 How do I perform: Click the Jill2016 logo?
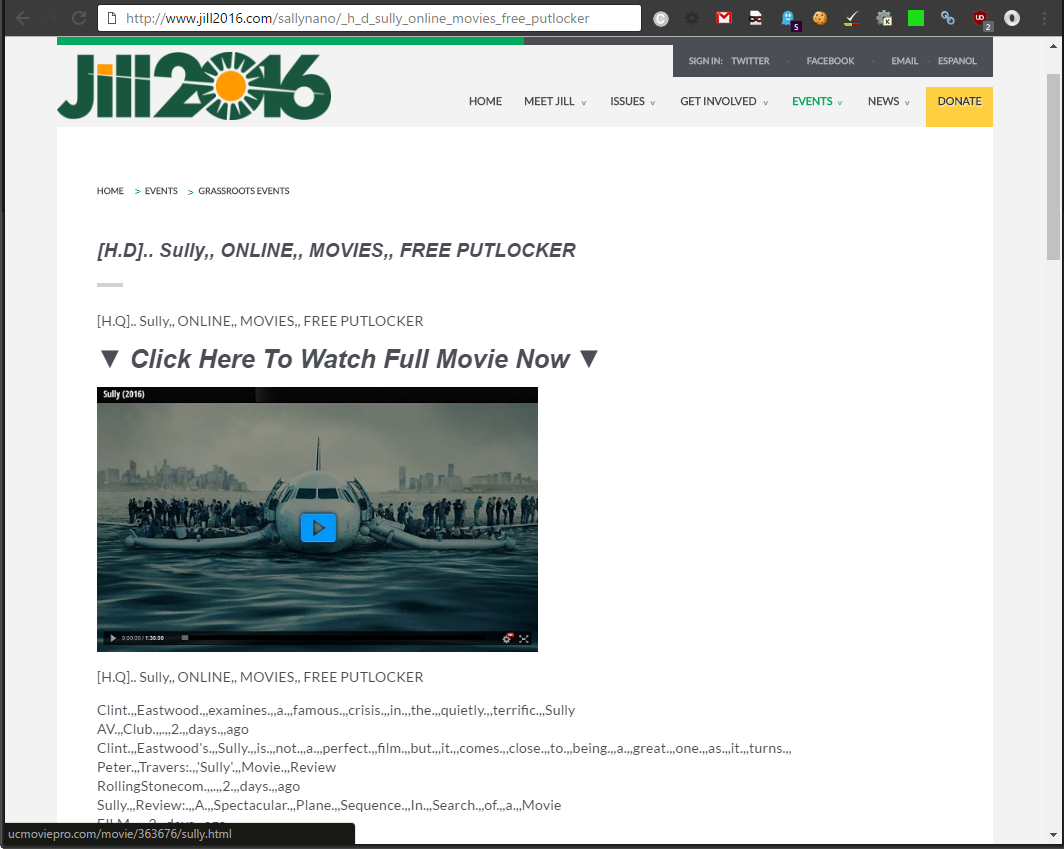coord(194,86)
